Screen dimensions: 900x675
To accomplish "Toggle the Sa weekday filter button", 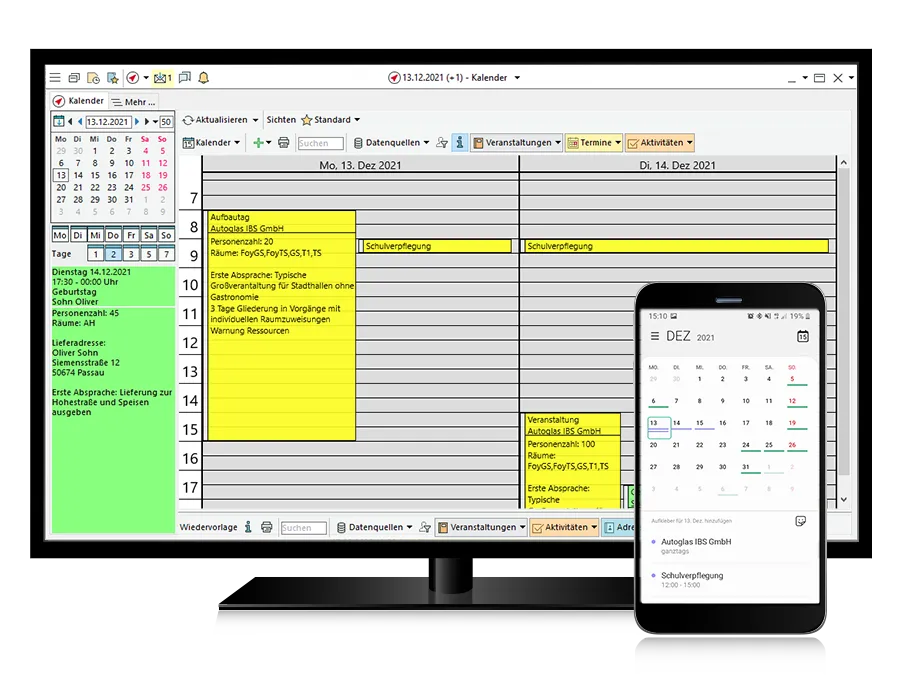I will coord(148,235).
